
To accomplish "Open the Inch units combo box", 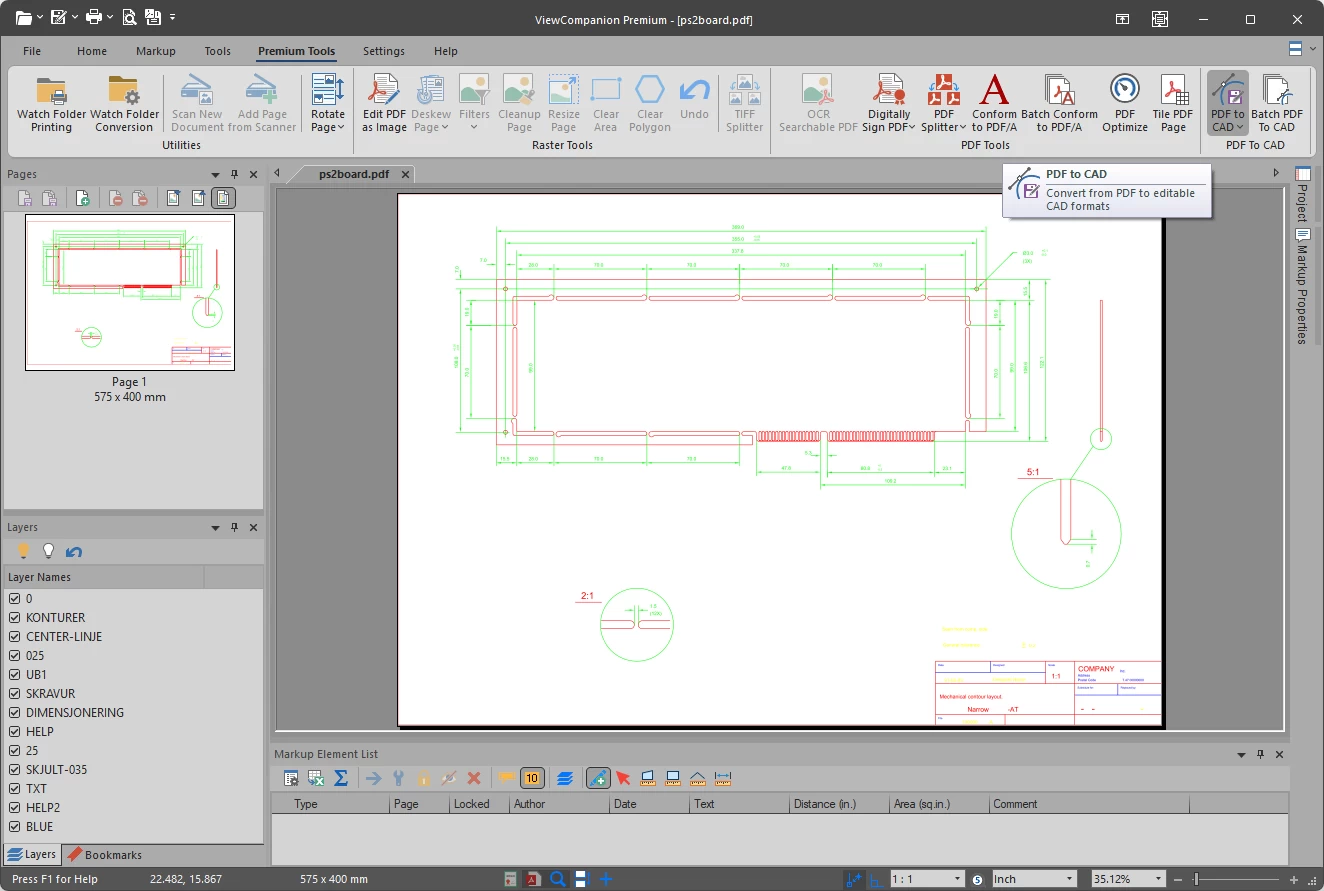I will pos(1033,879).
